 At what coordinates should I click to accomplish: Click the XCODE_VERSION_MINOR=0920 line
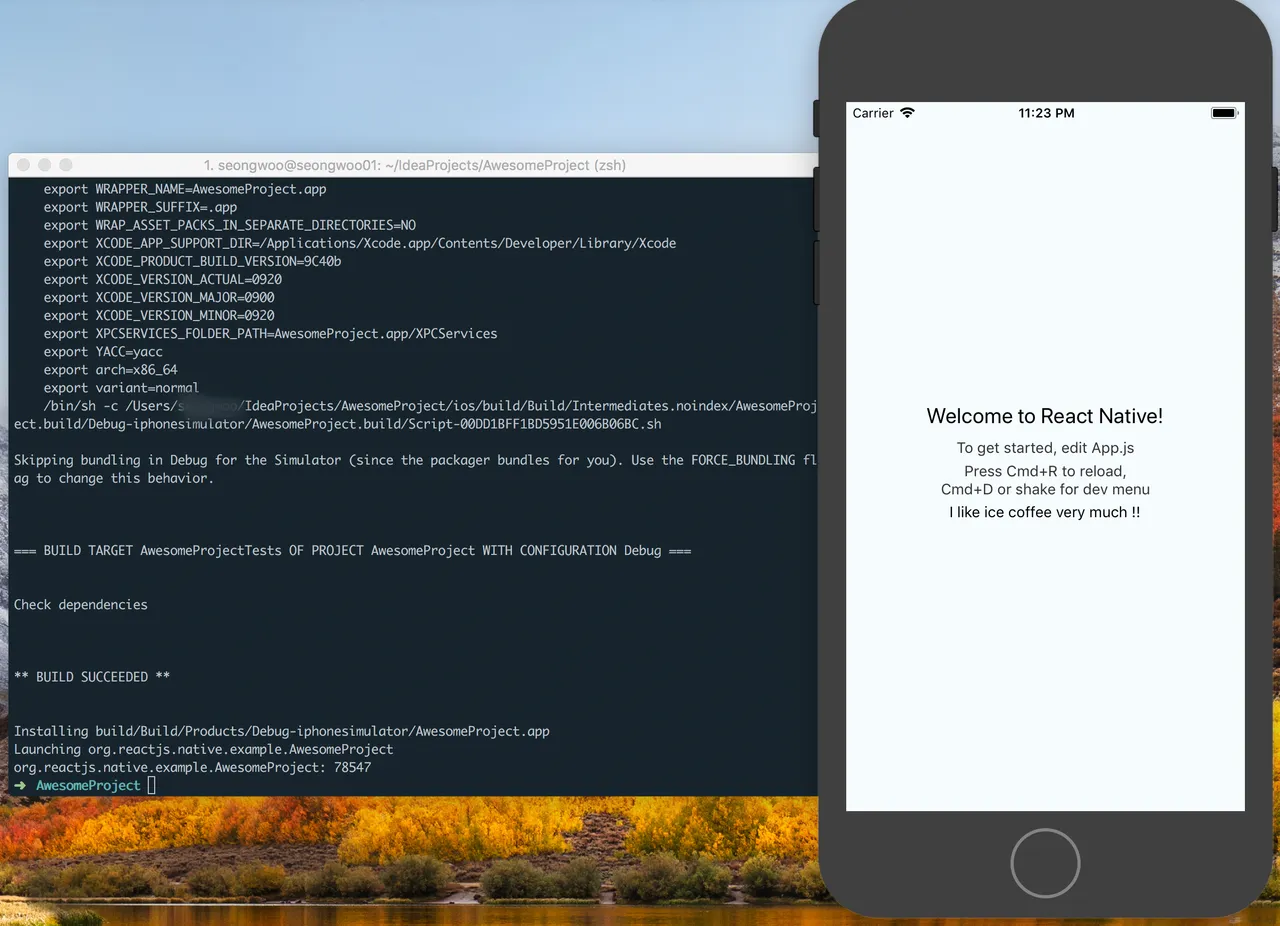[x=159, y=315]
